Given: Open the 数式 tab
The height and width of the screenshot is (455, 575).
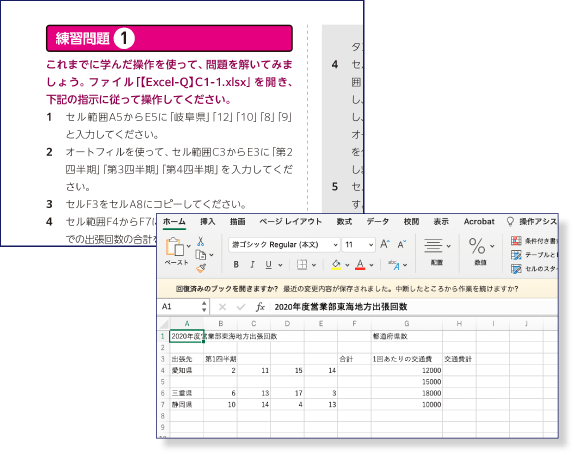Looking at the screenshot, I should point(344,221).
